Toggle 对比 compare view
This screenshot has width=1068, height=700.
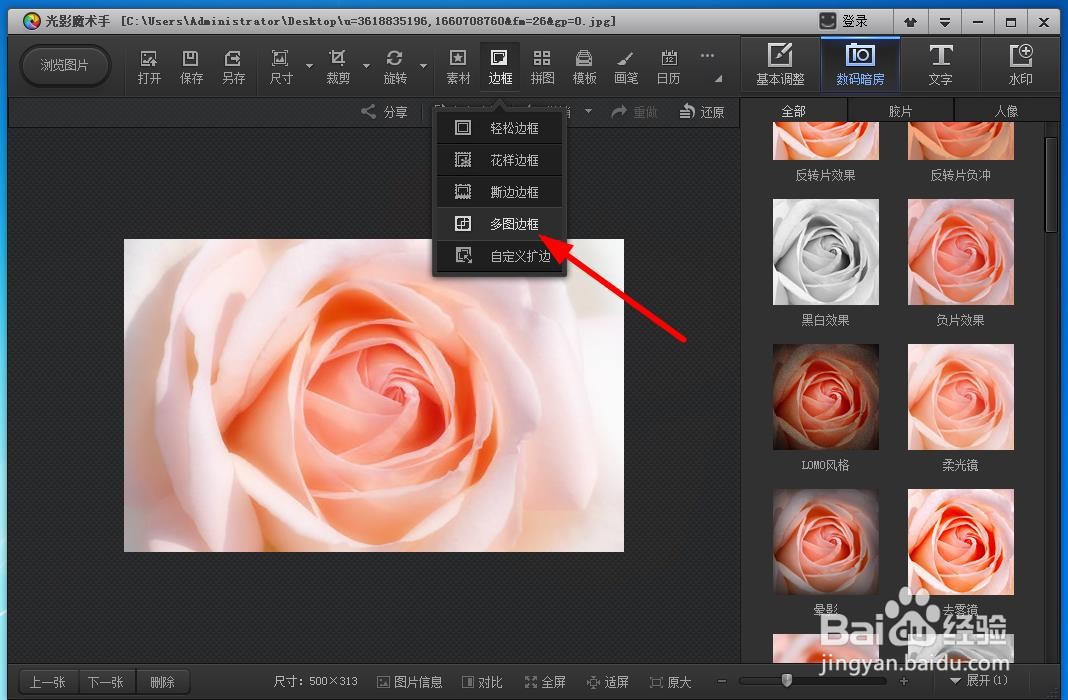coord(482,682)
